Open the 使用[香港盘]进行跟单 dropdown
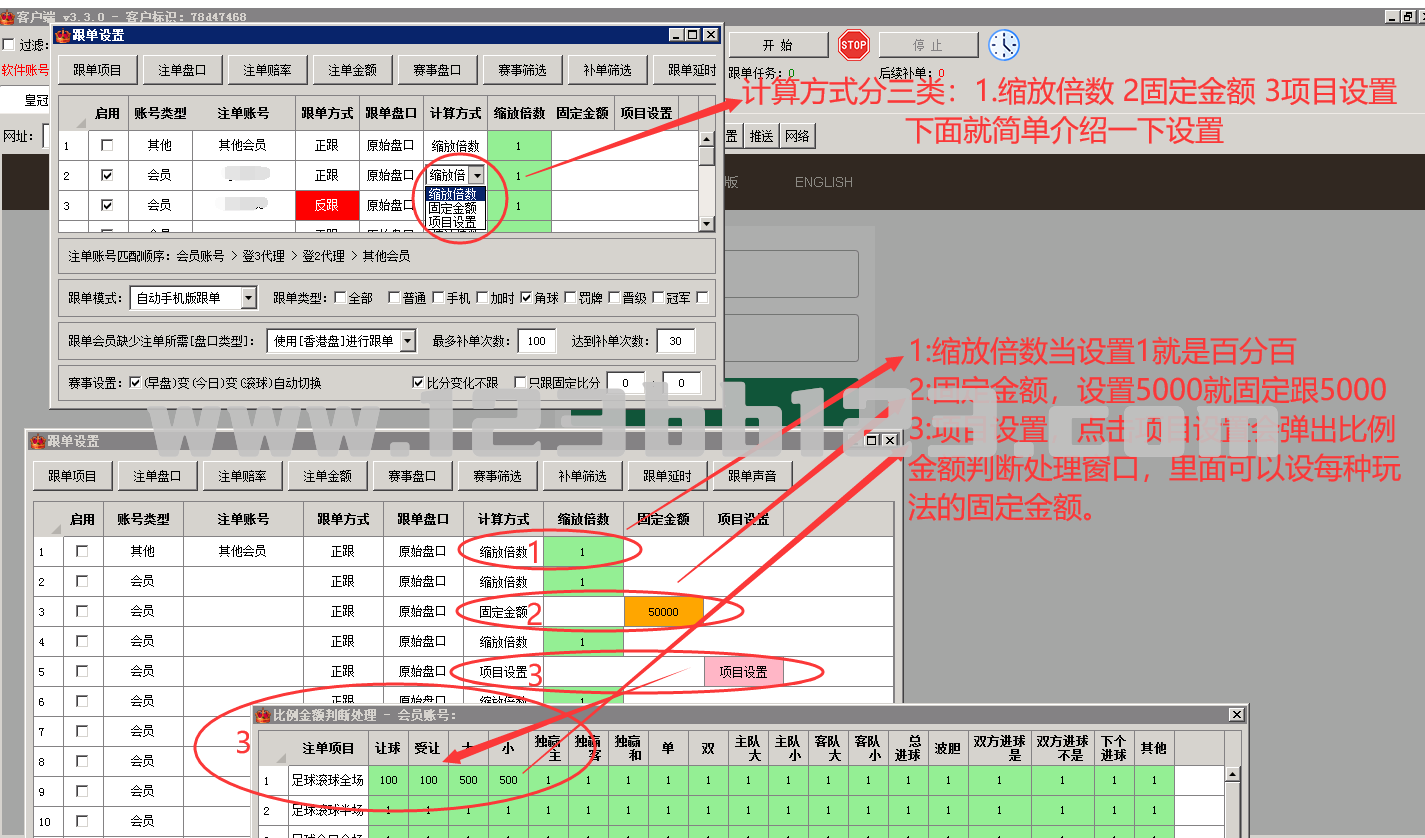Image resolution: width=1425 pixels, height=838 pixels. click(x=407, y=341)
